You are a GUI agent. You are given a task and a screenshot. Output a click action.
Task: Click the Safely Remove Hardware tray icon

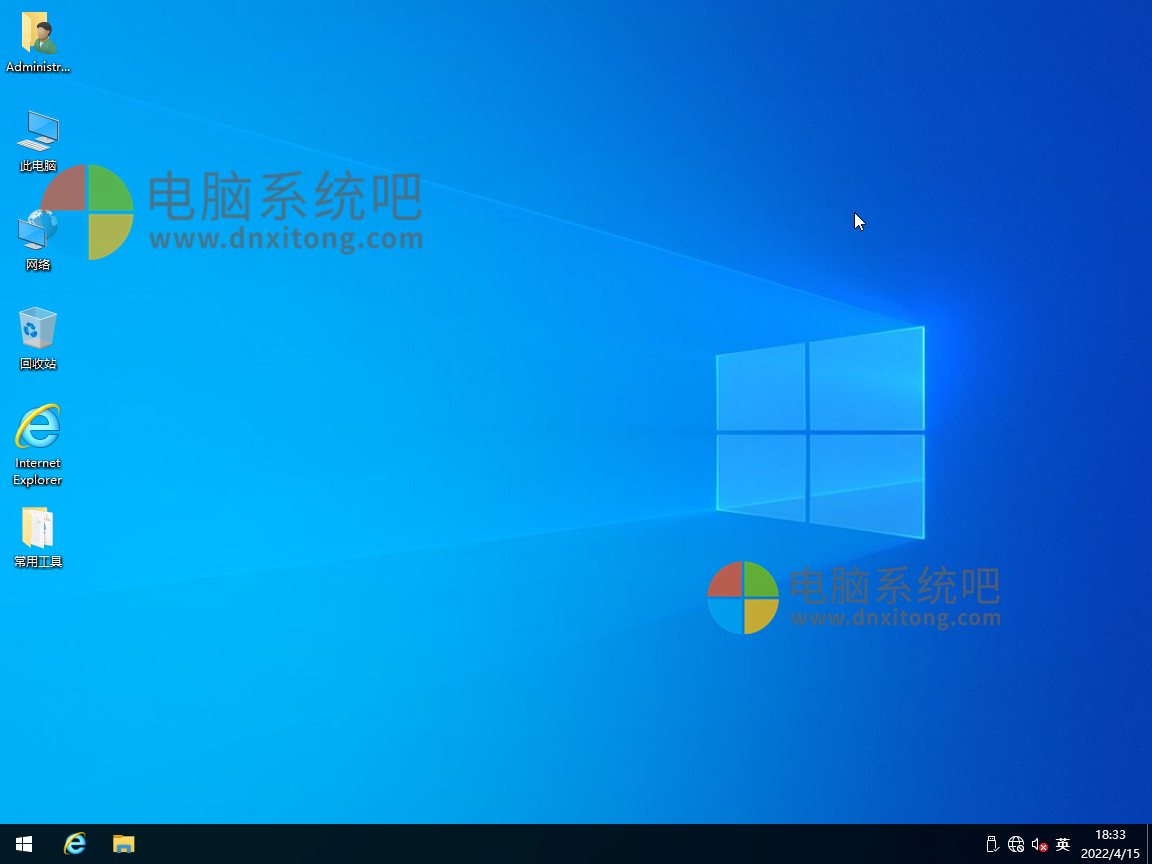[992, 843]
